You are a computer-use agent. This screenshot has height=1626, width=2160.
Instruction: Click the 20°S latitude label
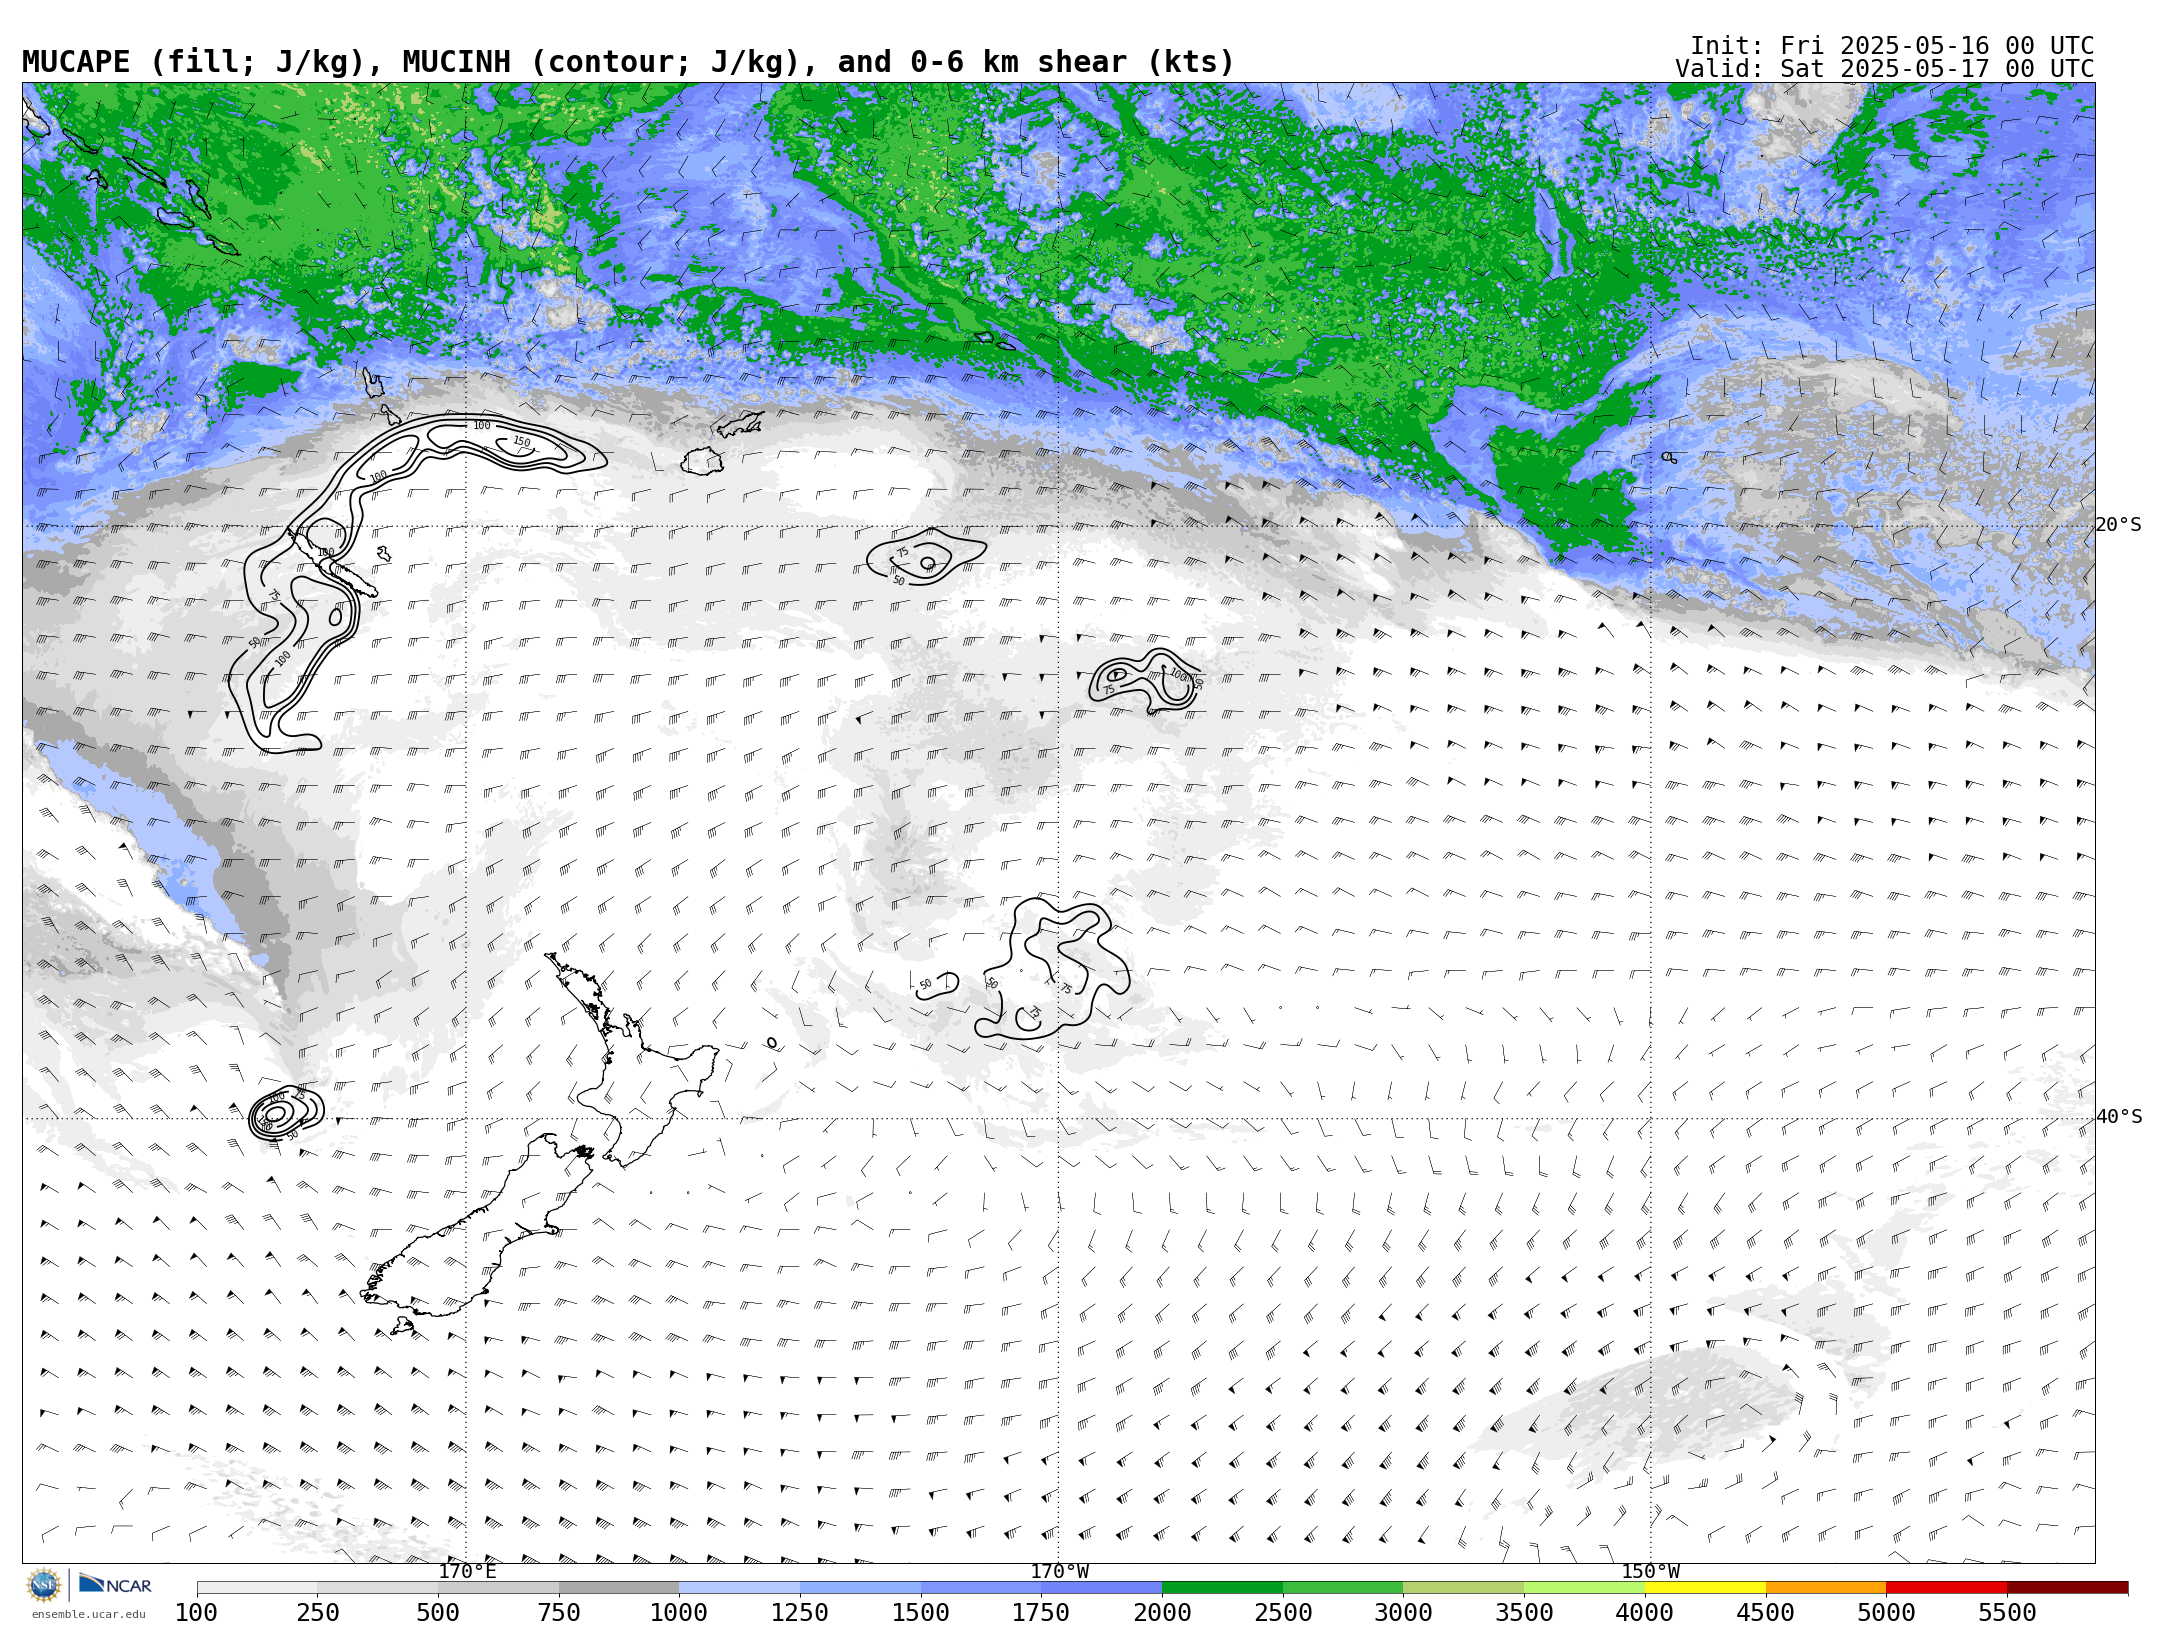2119,525
